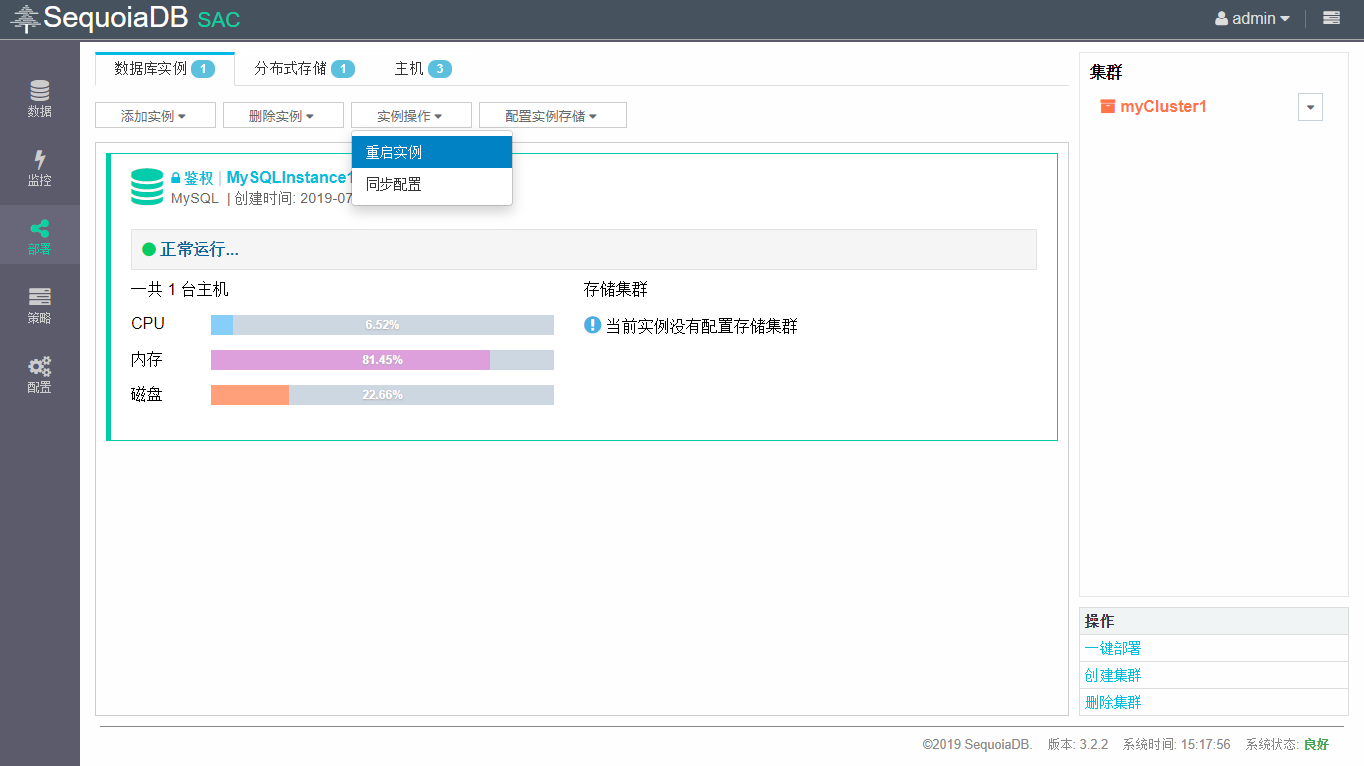This screenshot has height=766, width=1364.
Task: Click the 一共 1 台主机 text
Action: pos(180,289)
